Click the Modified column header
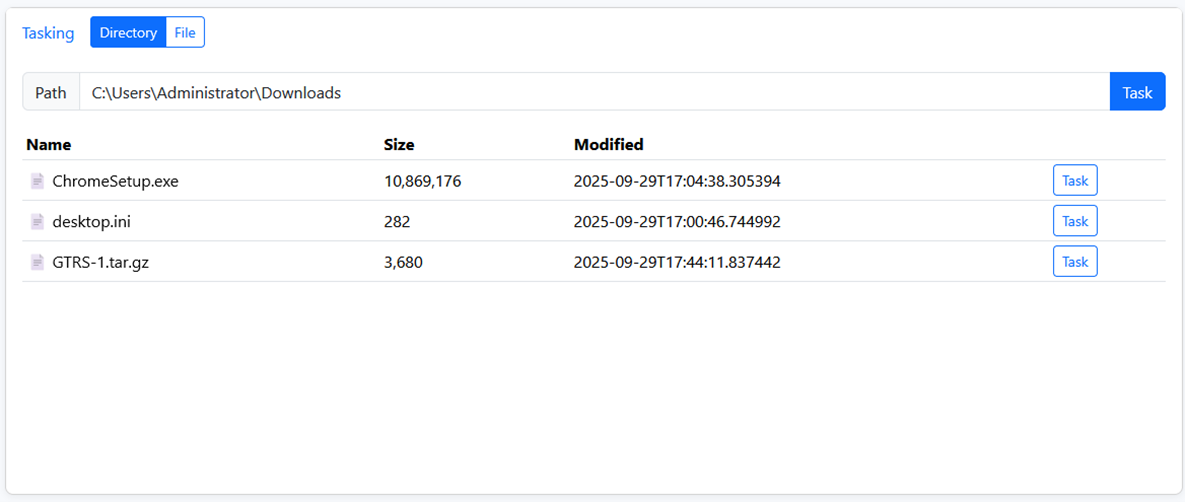 pyautogui.click(x=608, y=145)
